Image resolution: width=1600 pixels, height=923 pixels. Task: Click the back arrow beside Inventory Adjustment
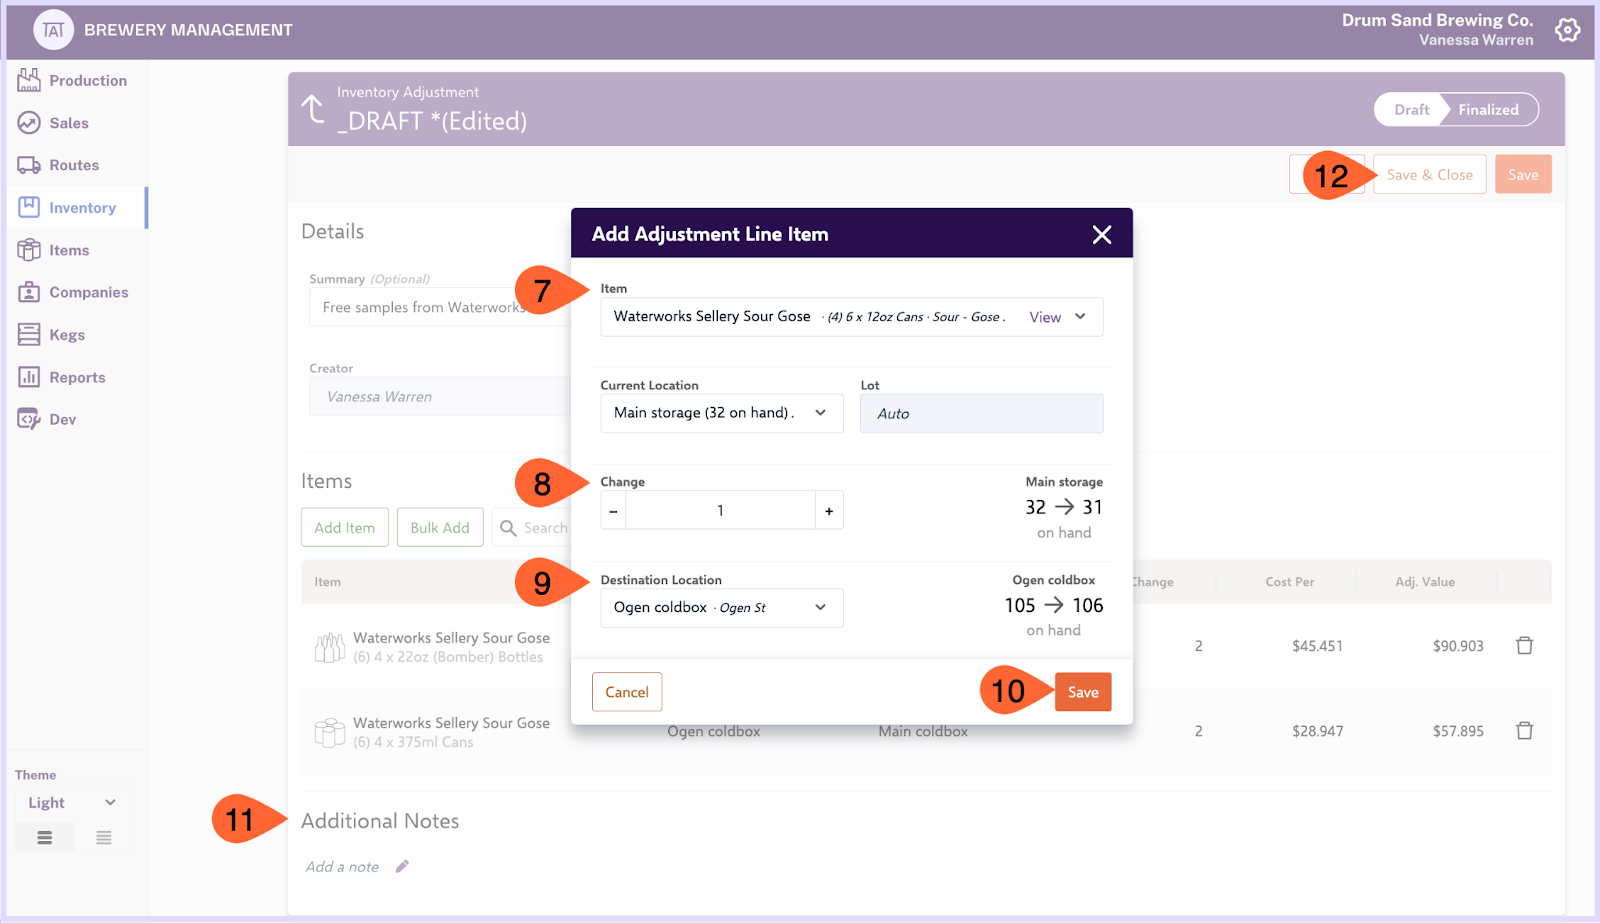click(313, 109)
